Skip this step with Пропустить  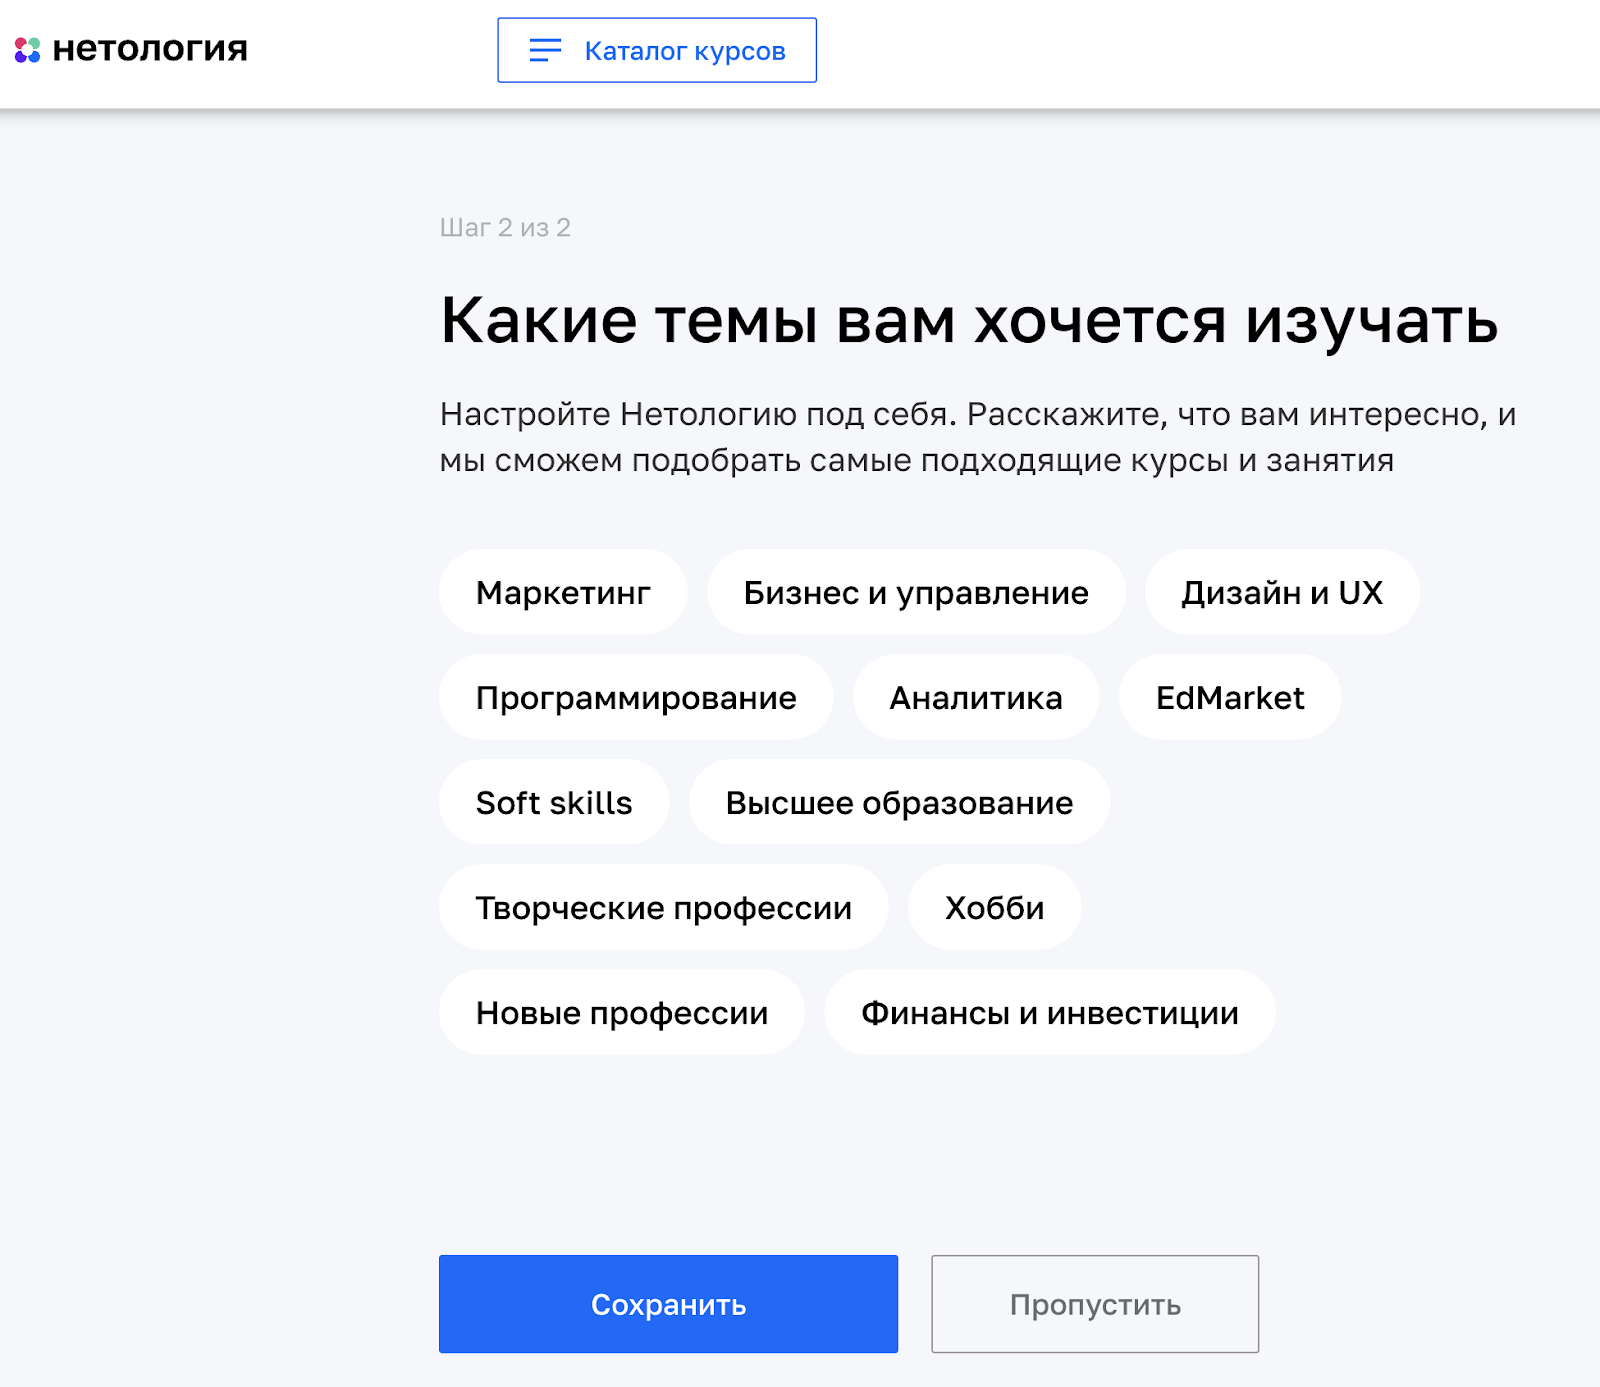[x=1095, y=1304]
